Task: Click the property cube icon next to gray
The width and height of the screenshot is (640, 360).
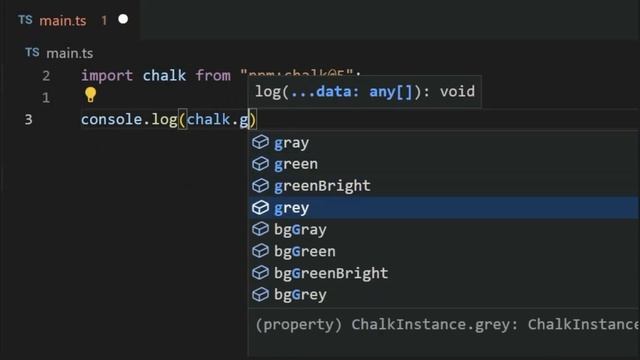Action: point(260,142)
